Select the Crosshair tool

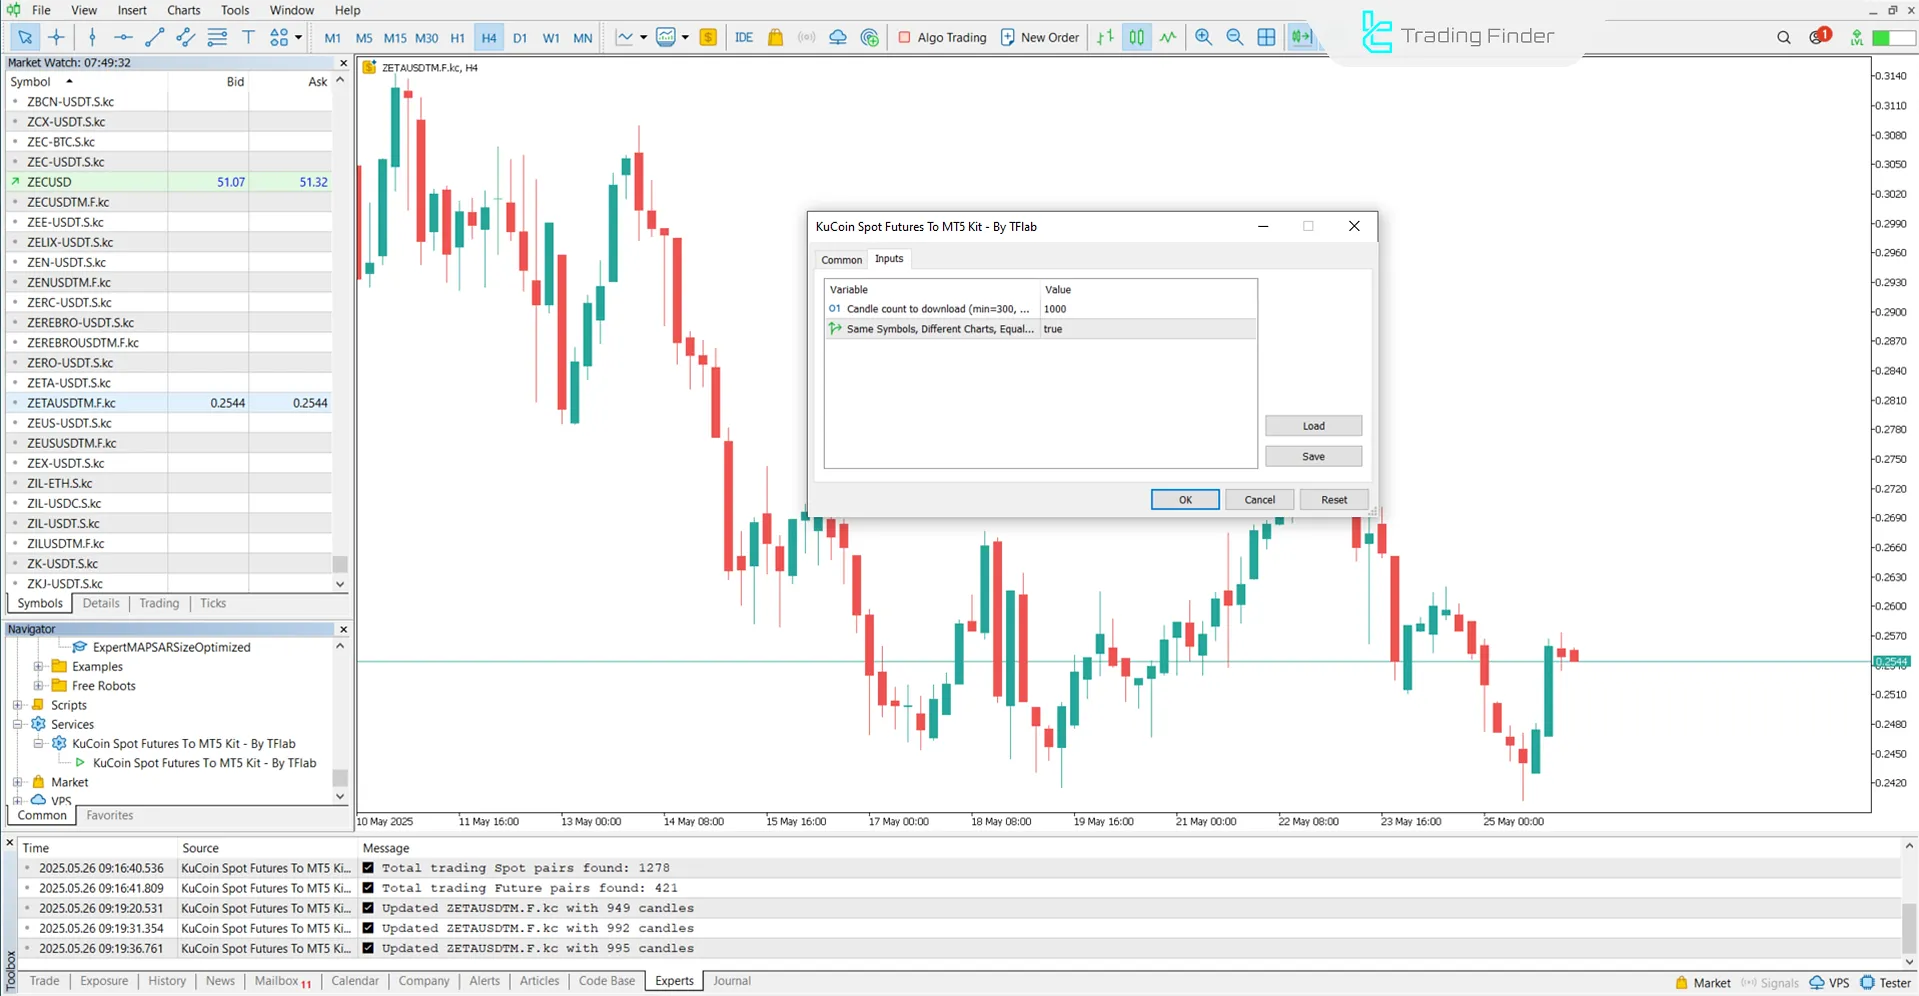pos(56,37)
